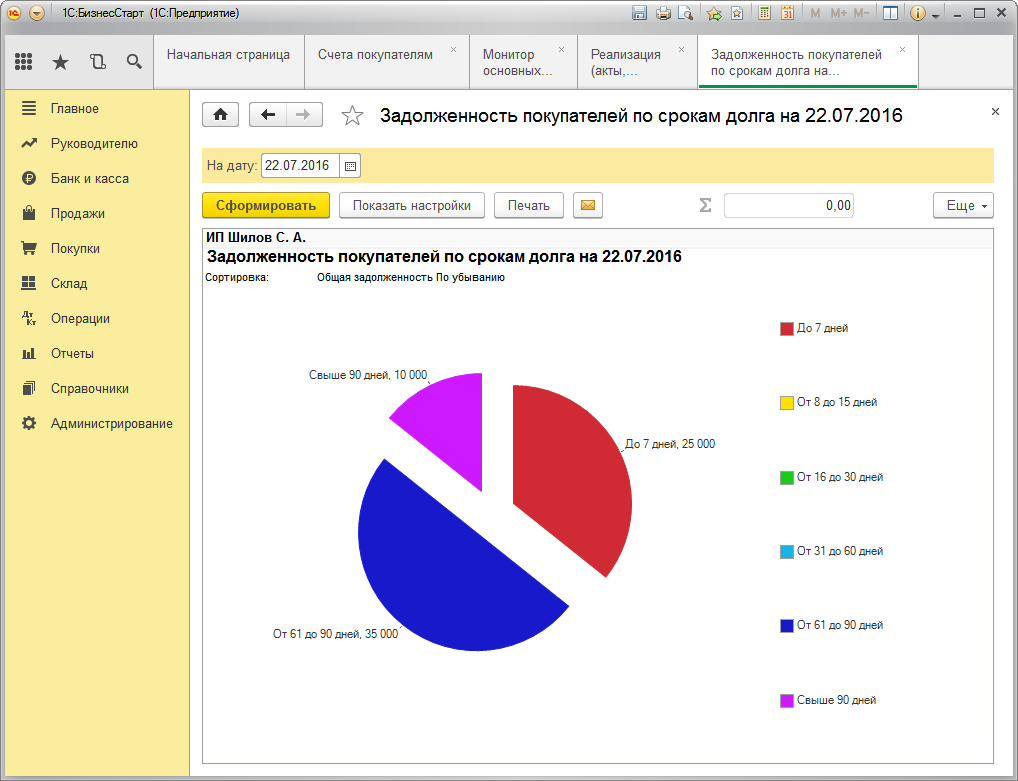This screenshot has height=781, width=1018.
Task: Open the Банк и касса section
Action: 89,178
